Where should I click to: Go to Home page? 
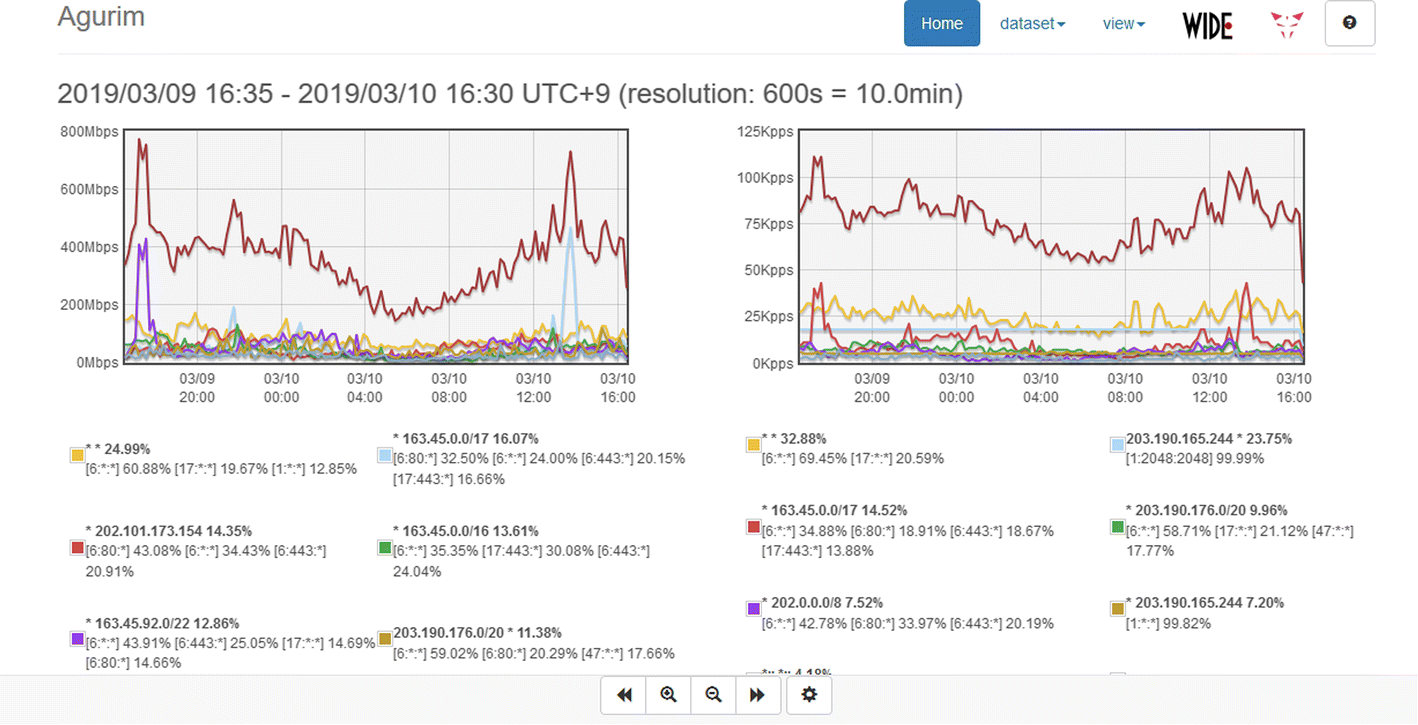tap(942, 23)
